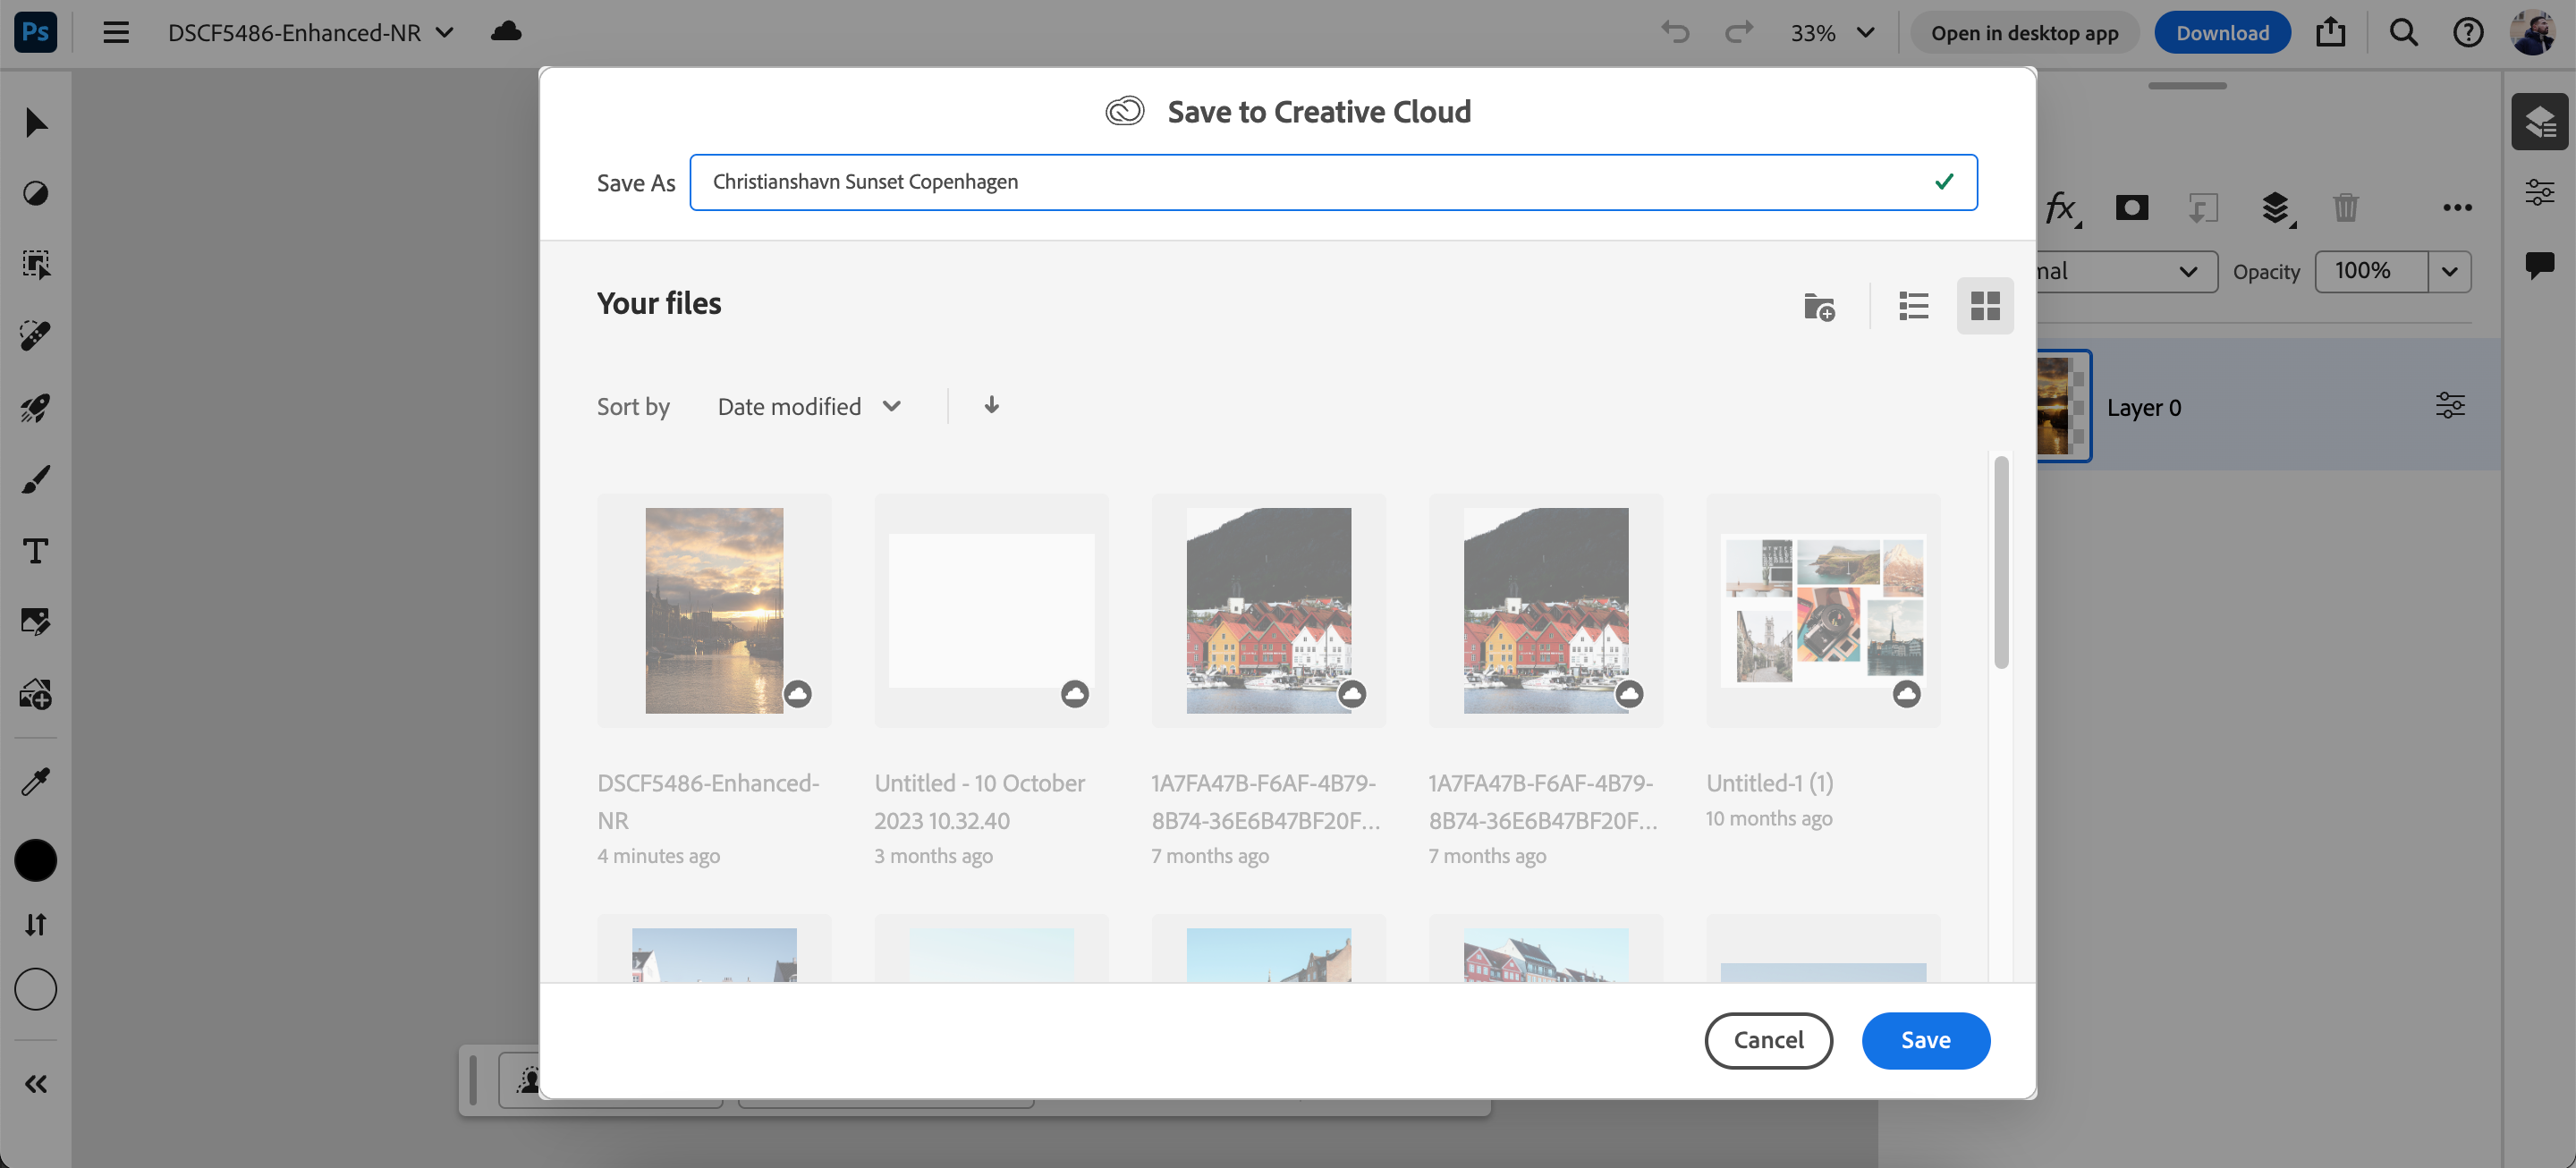Click the Download button

coord(2221,33)
